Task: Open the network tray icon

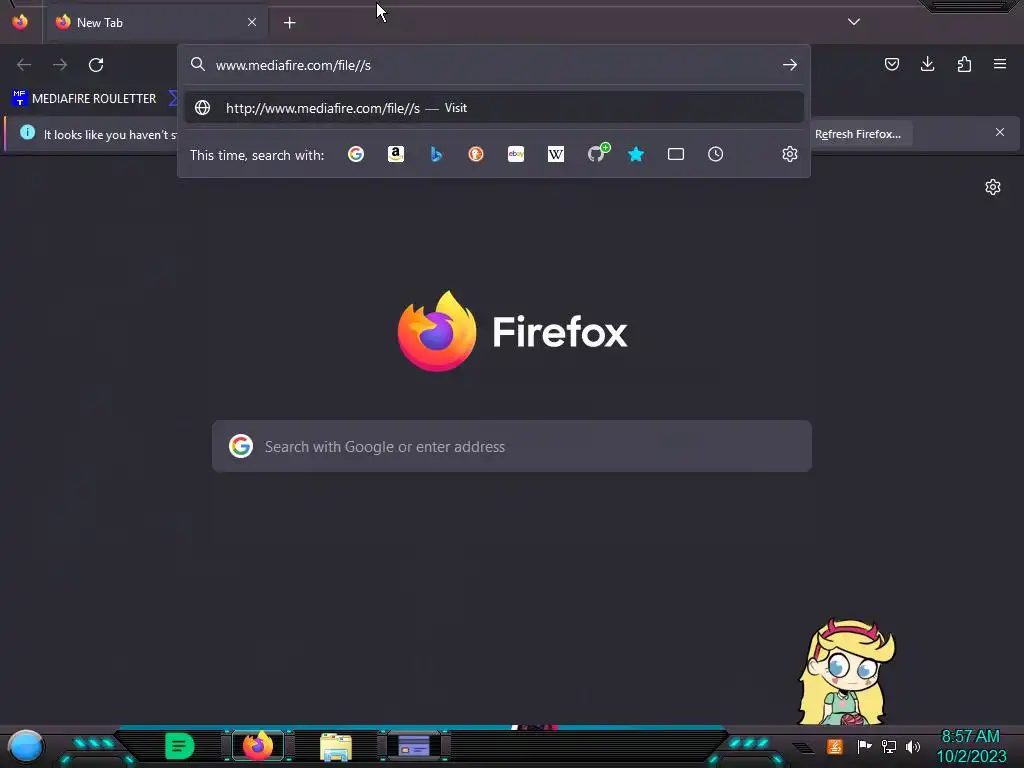Action: click(889, 746)
